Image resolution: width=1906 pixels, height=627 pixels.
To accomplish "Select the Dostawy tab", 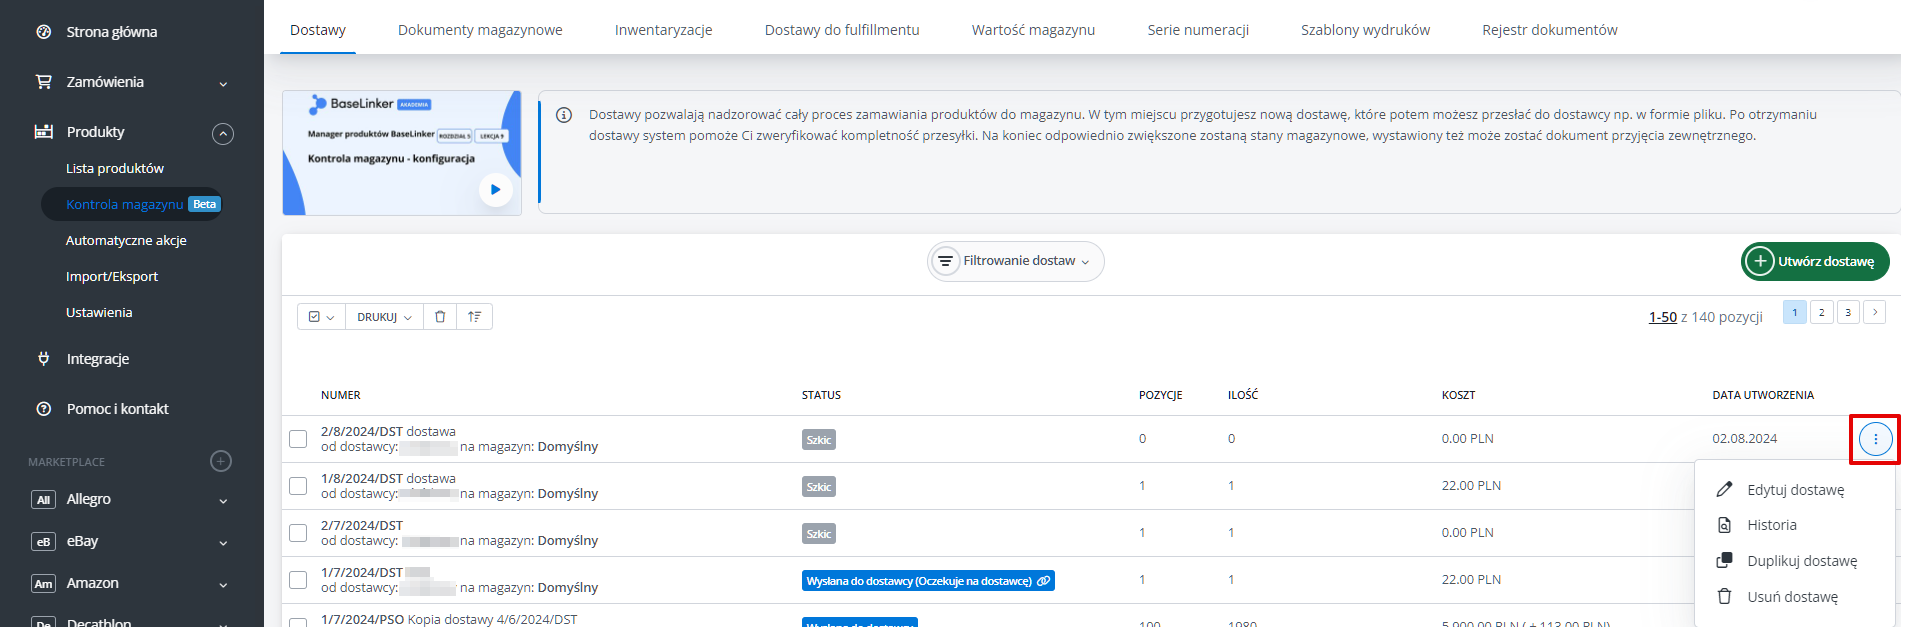I will [318, 30].
